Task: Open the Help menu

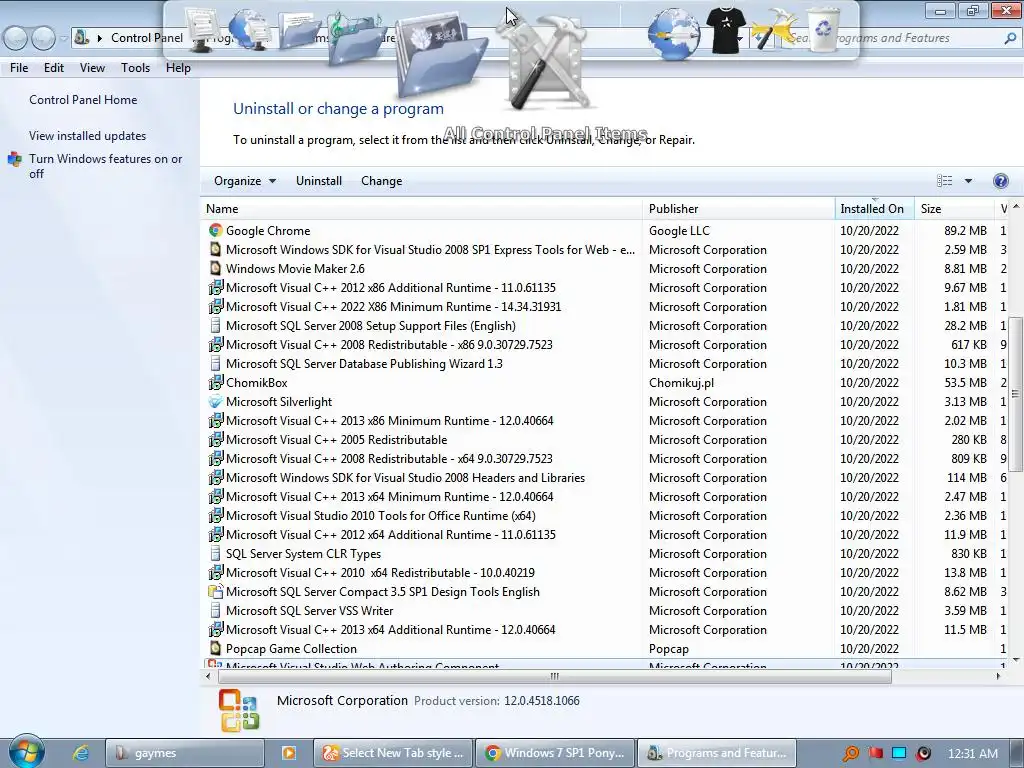Action: tap(178, 68)
